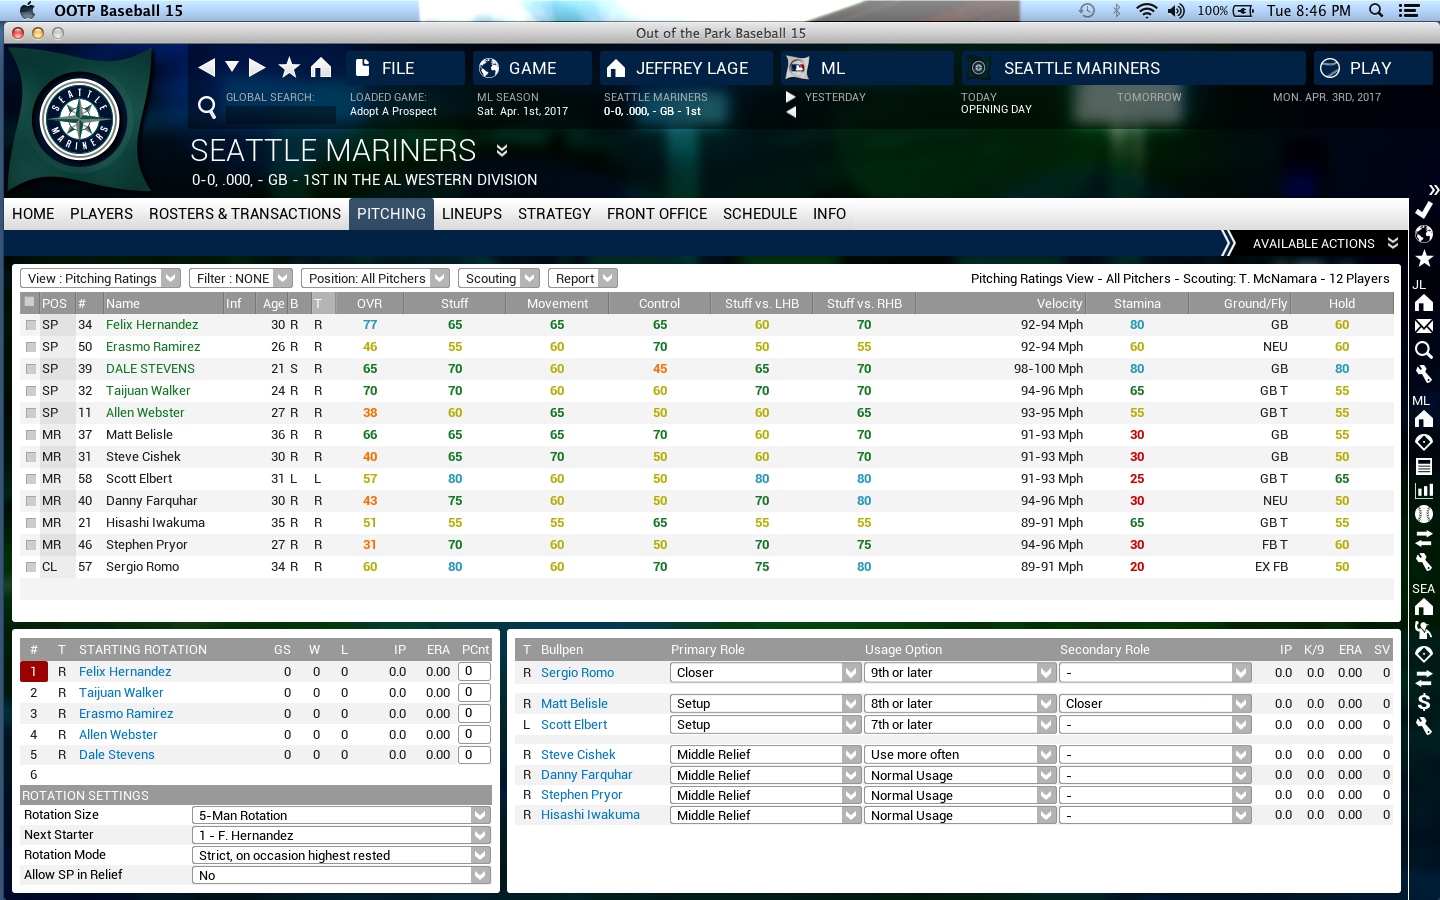The height and width of the screenshot is (900, 1440).
Task: Click the SEA player figure icon
Action: [x=1424, y=630]
